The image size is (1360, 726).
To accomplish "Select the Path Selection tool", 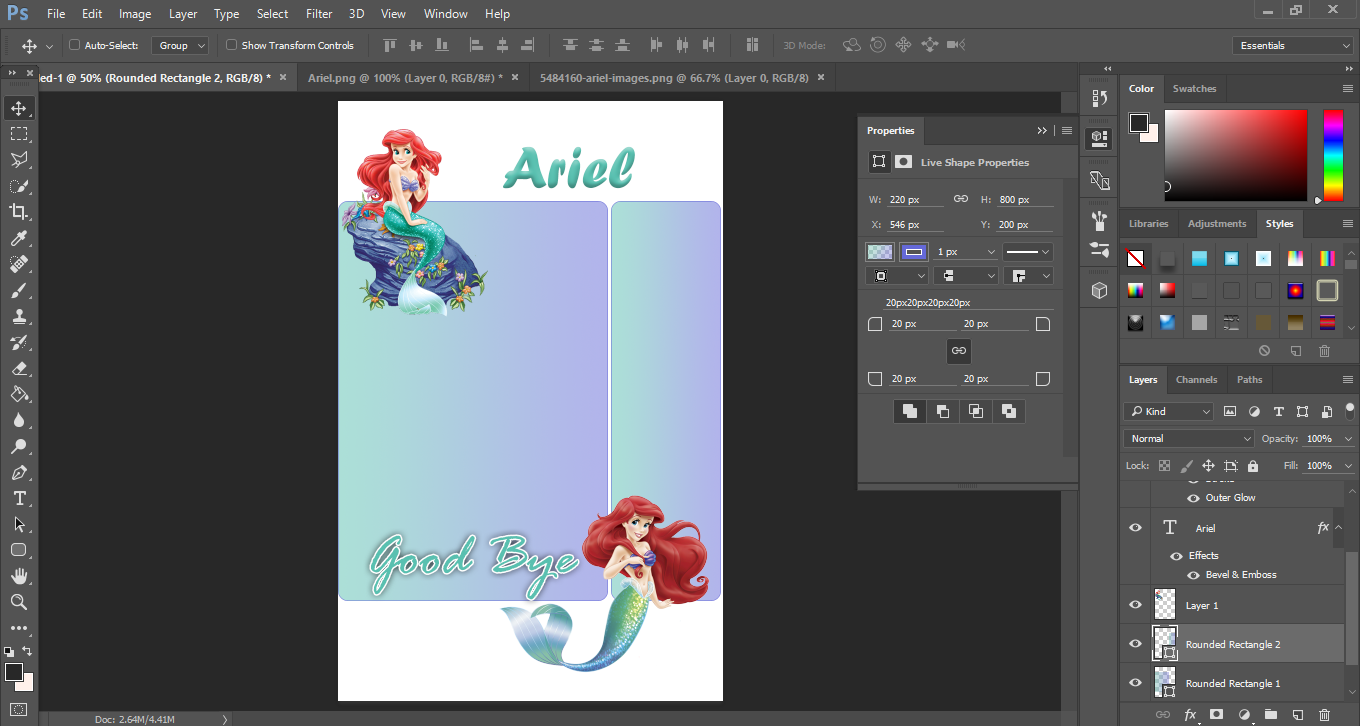I will 19,524.
